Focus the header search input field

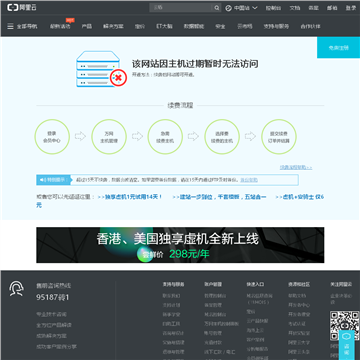coord(181,8)
